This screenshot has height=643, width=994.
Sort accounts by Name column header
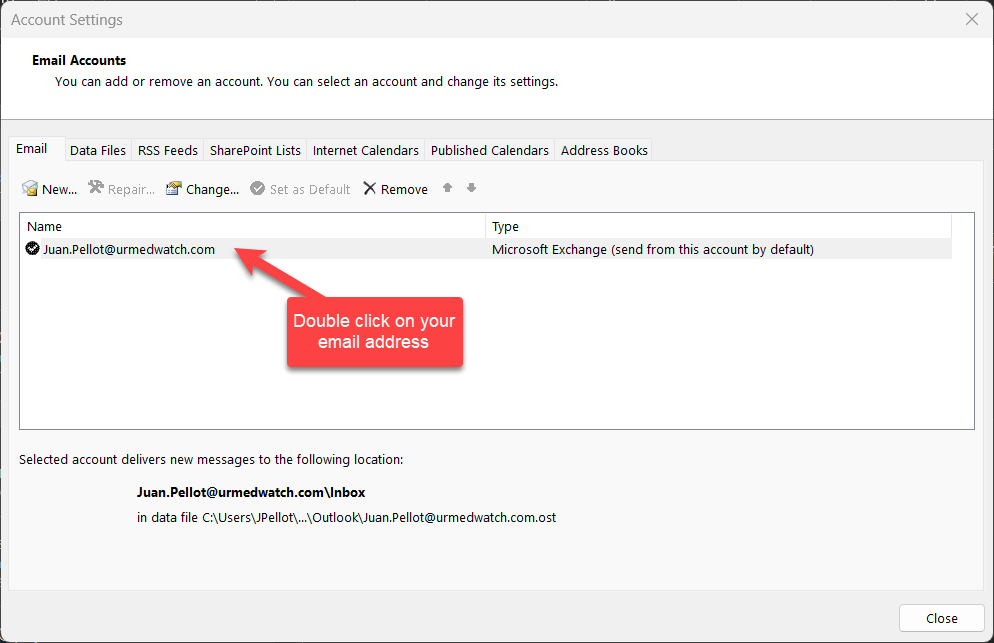pyautogui.click(x=250, y=227)
